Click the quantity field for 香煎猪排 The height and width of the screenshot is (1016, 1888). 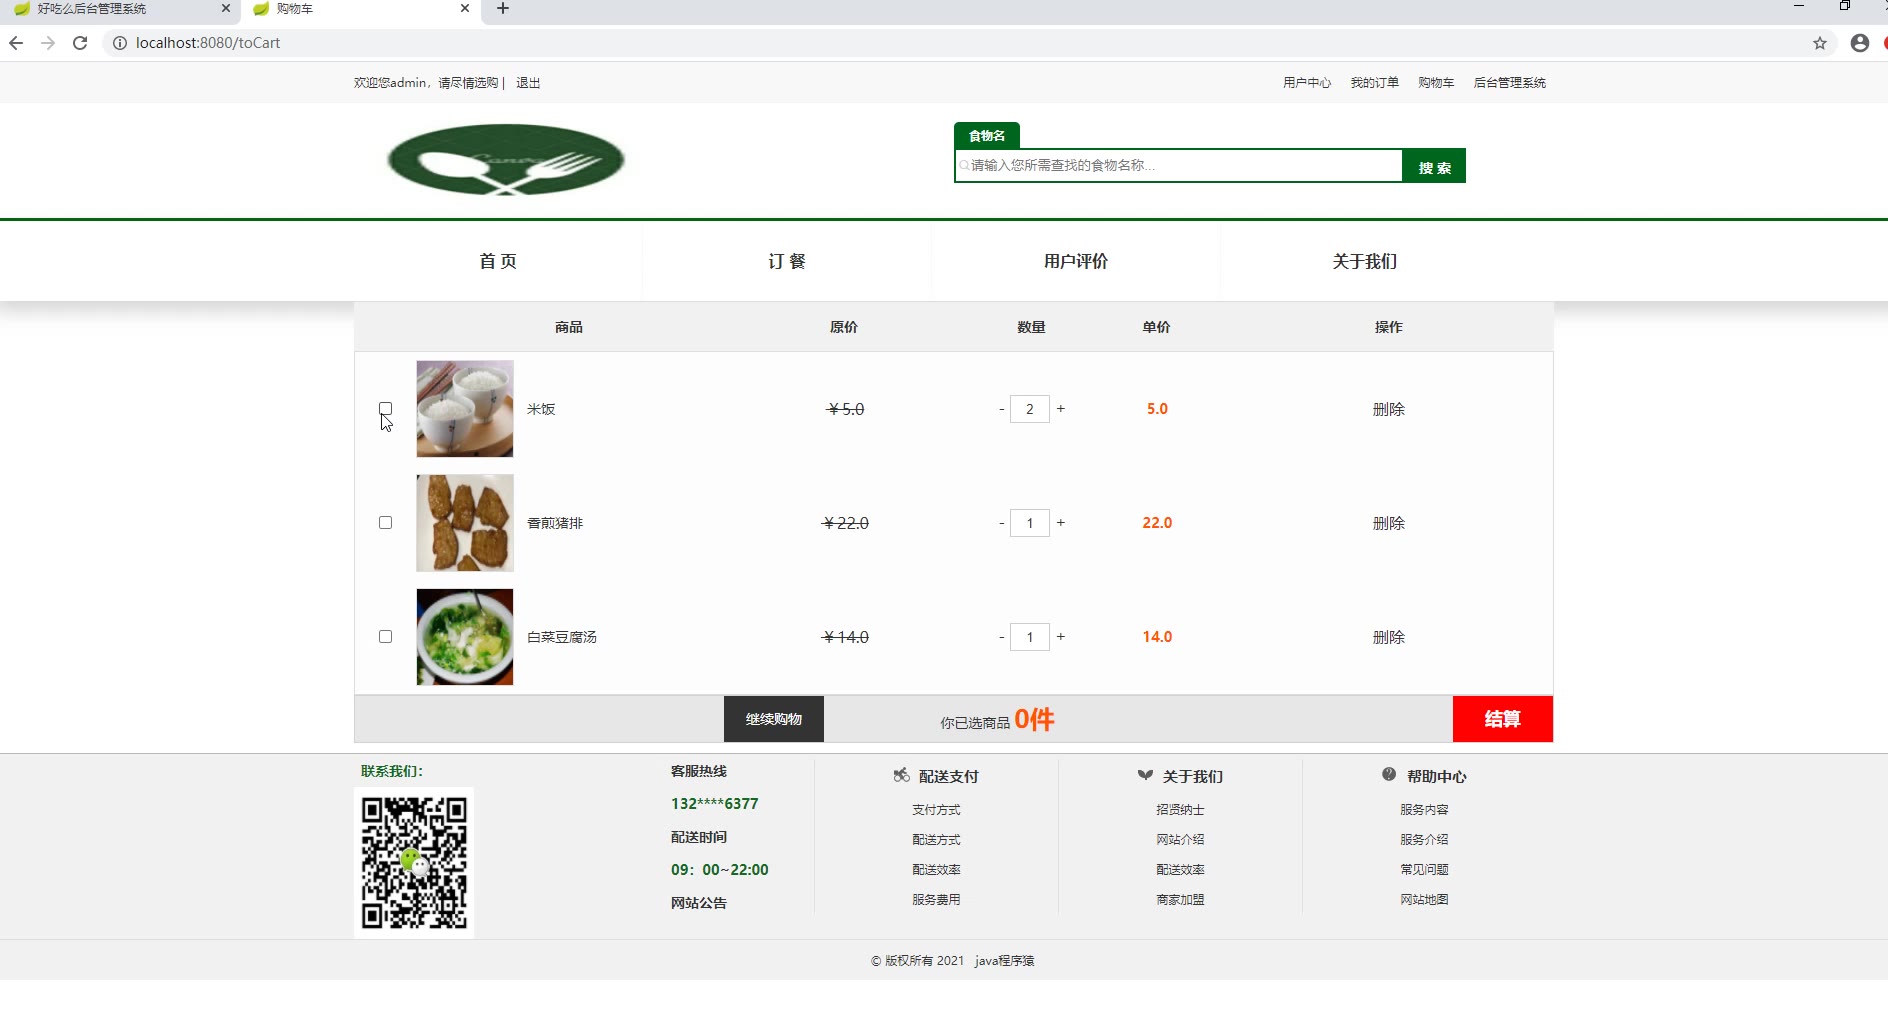tap(1030, 523)
